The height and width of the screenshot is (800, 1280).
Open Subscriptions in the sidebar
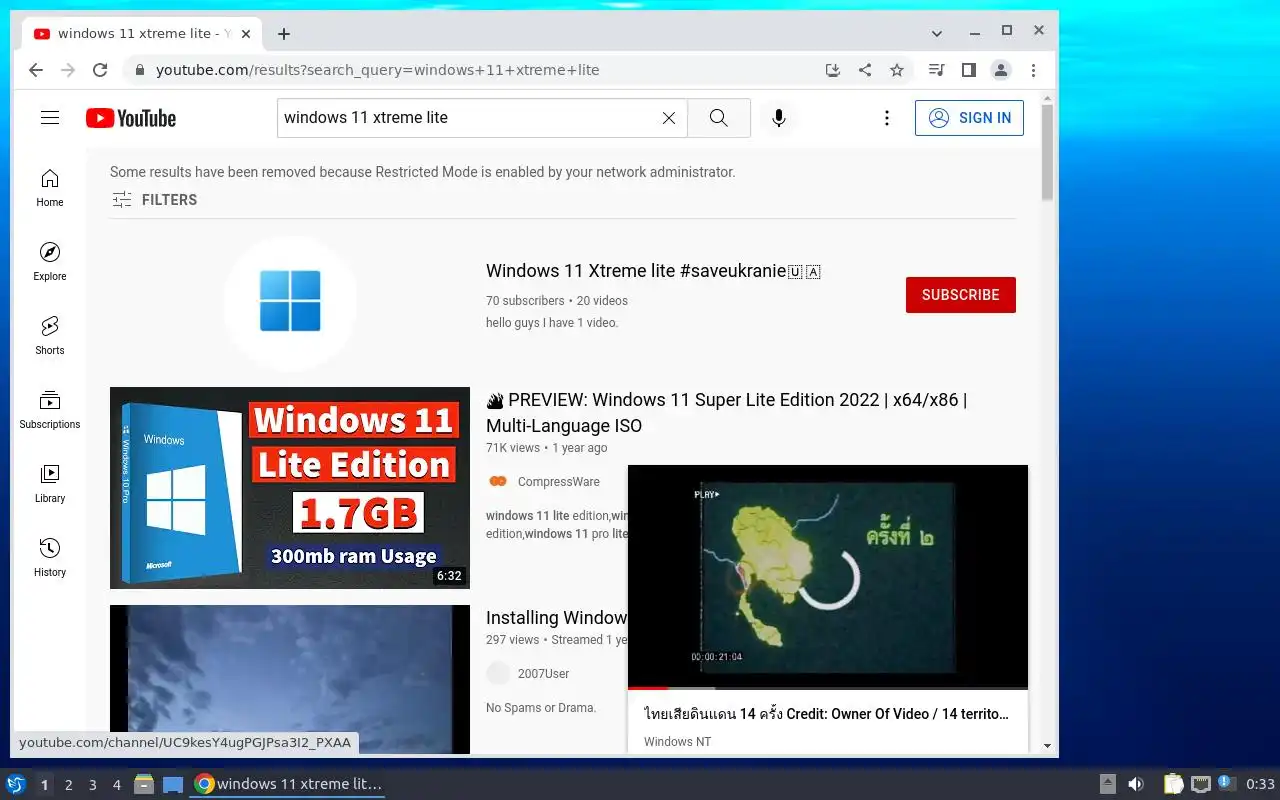[50, 410]
